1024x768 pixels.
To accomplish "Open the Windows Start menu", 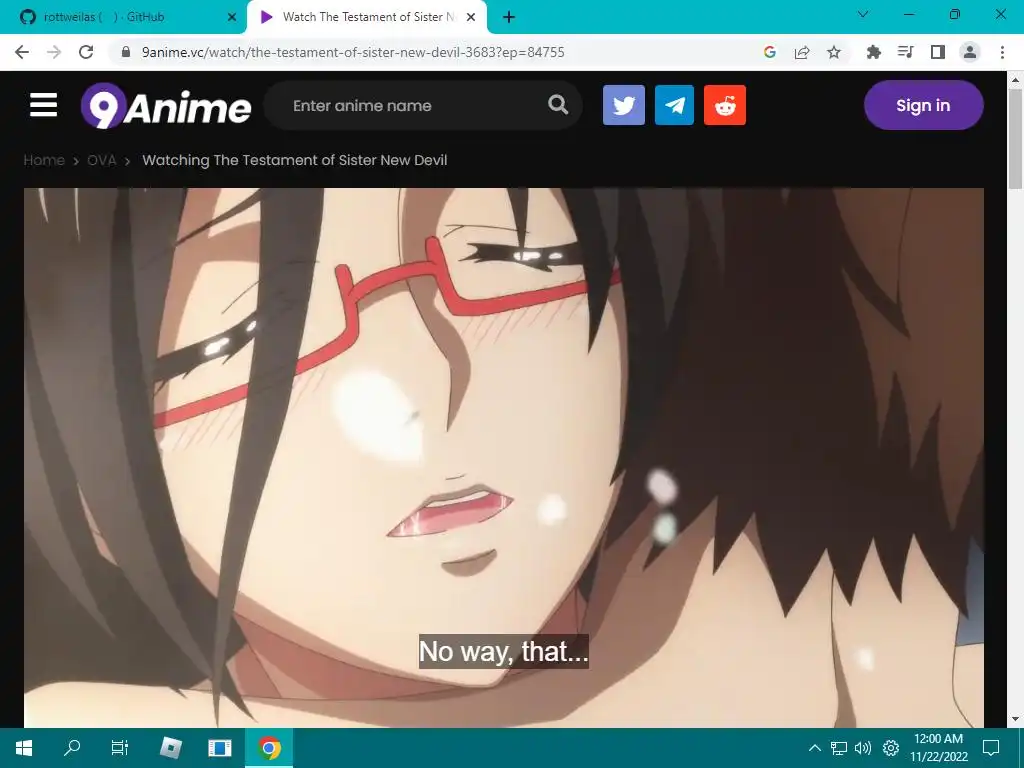I will point(24,748).
